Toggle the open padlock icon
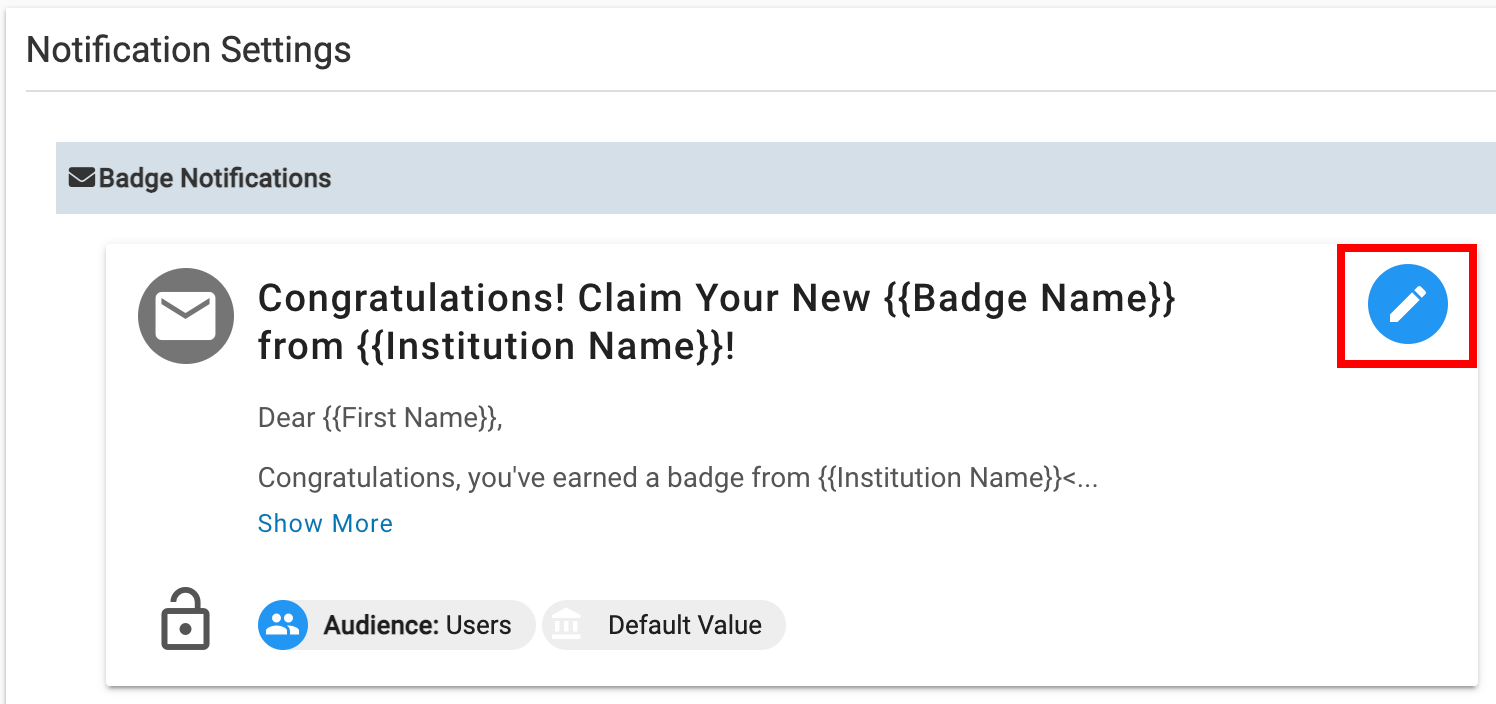Screen dimensions: 1496x704 click(x=185, y=621)
